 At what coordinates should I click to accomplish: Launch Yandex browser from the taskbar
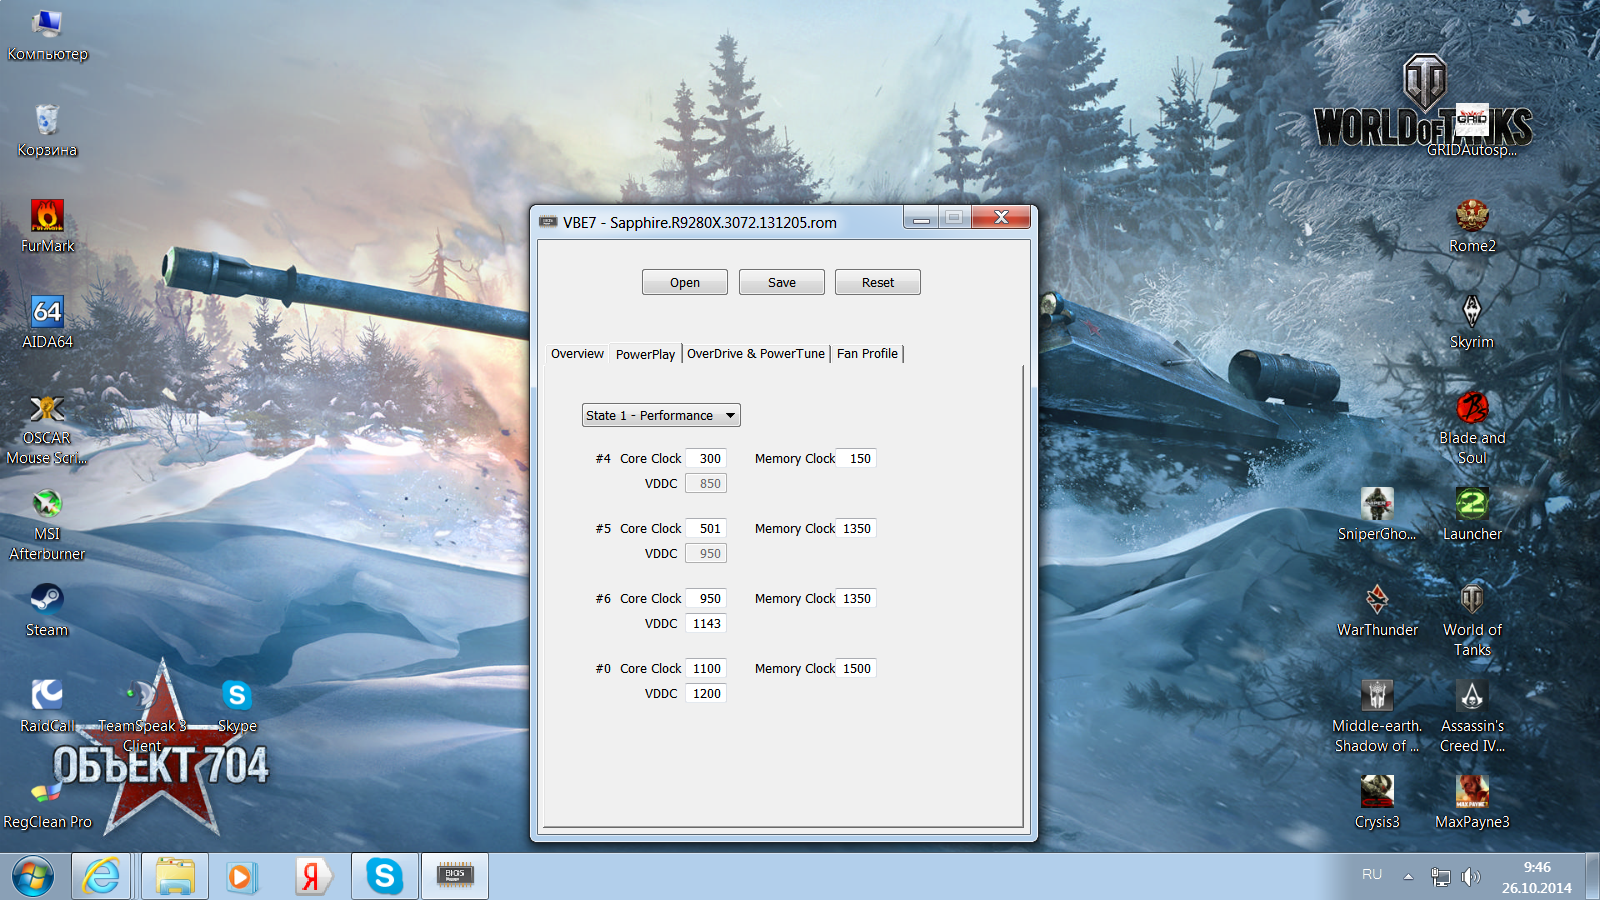pos(312,877)
